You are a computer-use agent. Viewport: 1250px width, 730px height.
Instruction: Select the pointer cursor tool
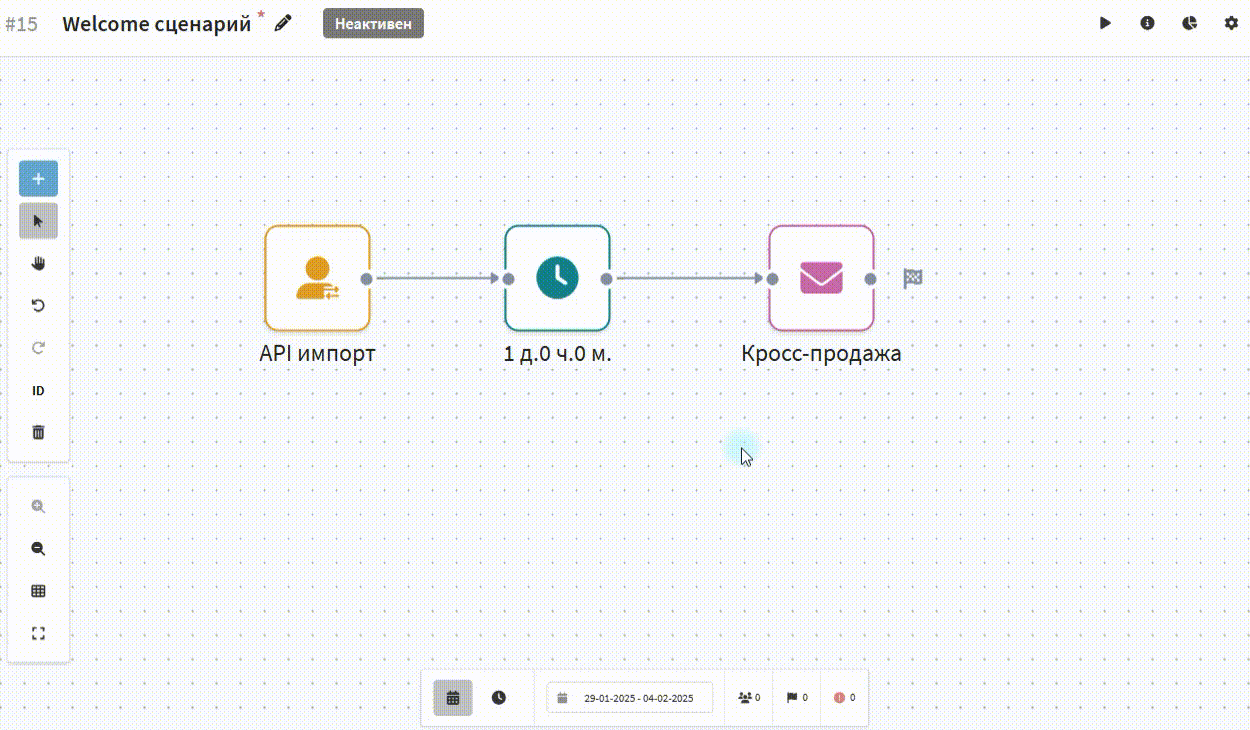(x=38, y=221)
